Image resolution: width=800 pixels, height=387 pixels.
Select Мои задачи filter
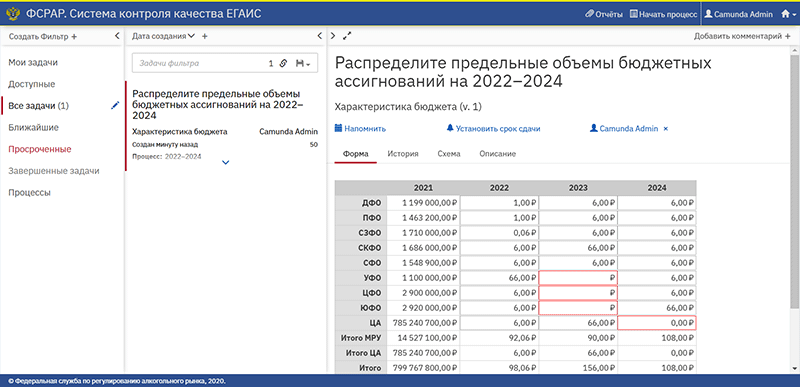coord(33,63)
